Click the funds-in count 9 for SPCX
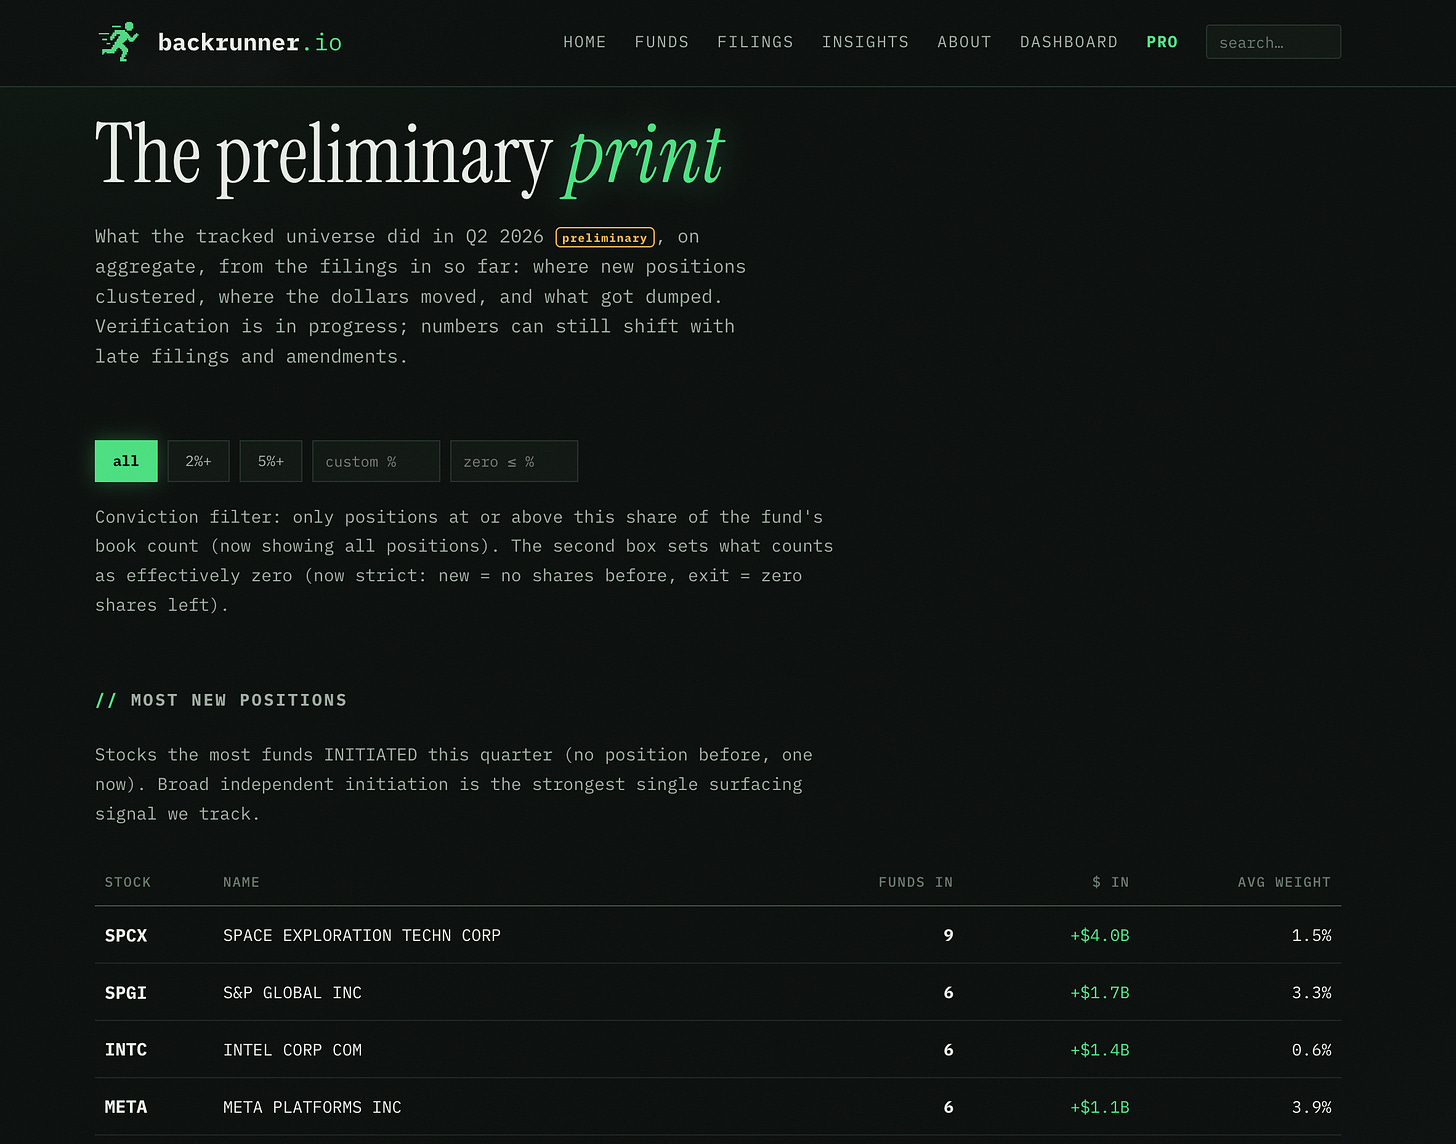The image size is (1456, 1144). click(x=948, y=935)
